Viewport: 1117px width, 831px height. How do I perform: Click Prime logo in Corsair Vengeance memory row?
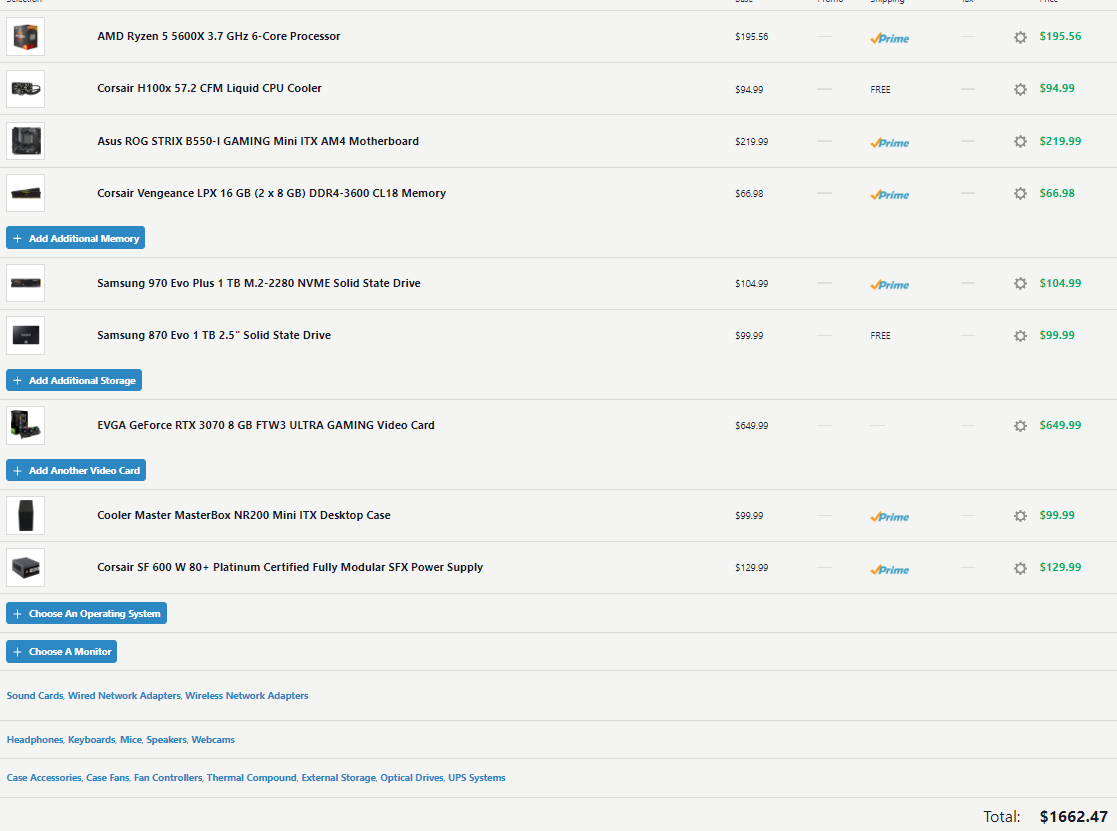tap(889, 195)
